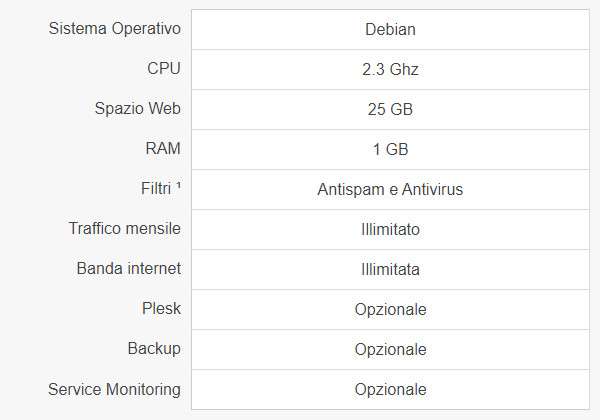Select the Debian value cell

390,29
